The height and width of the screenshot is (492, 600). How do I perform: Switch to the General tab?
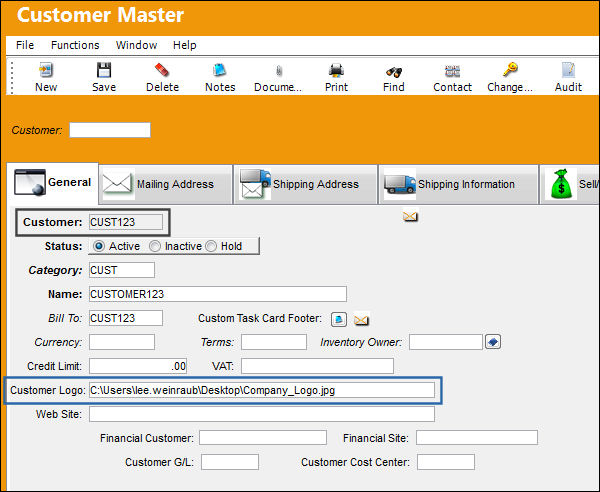tap(53, 183)
